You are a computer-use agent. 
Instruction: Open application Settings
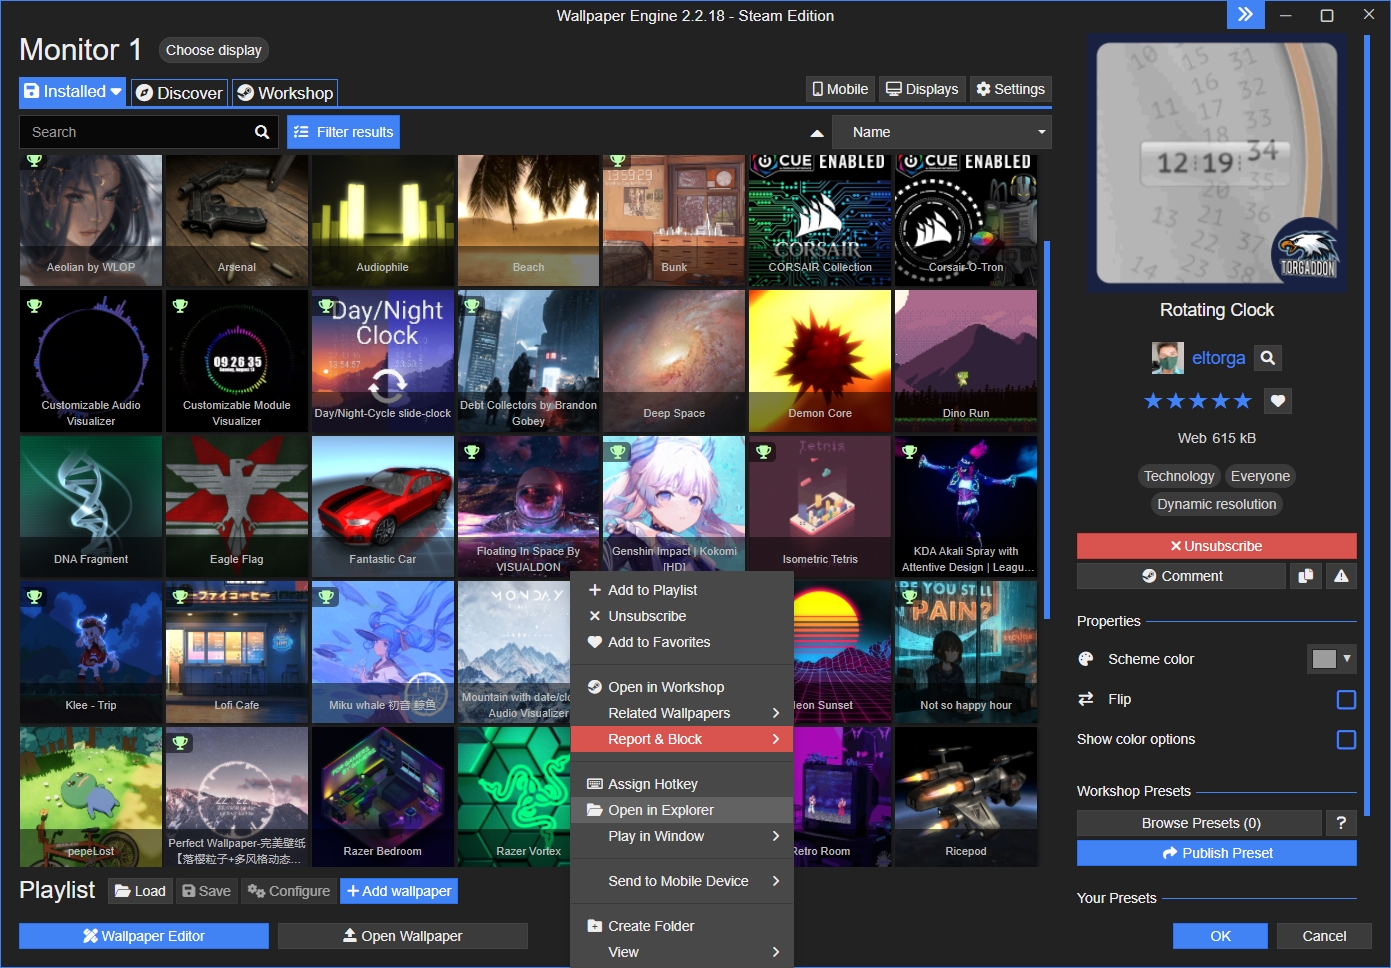[x=1010, y=89]
